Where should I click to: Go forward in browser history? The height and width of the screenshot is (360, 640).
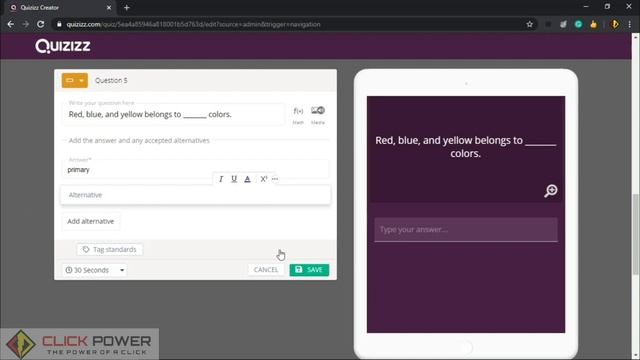point(25,24)
